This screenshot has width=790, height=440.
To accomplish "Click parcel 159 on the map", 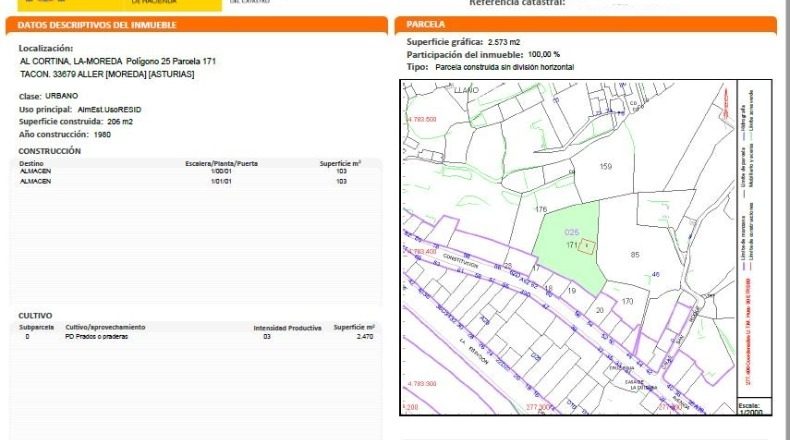I will (606, 166).
